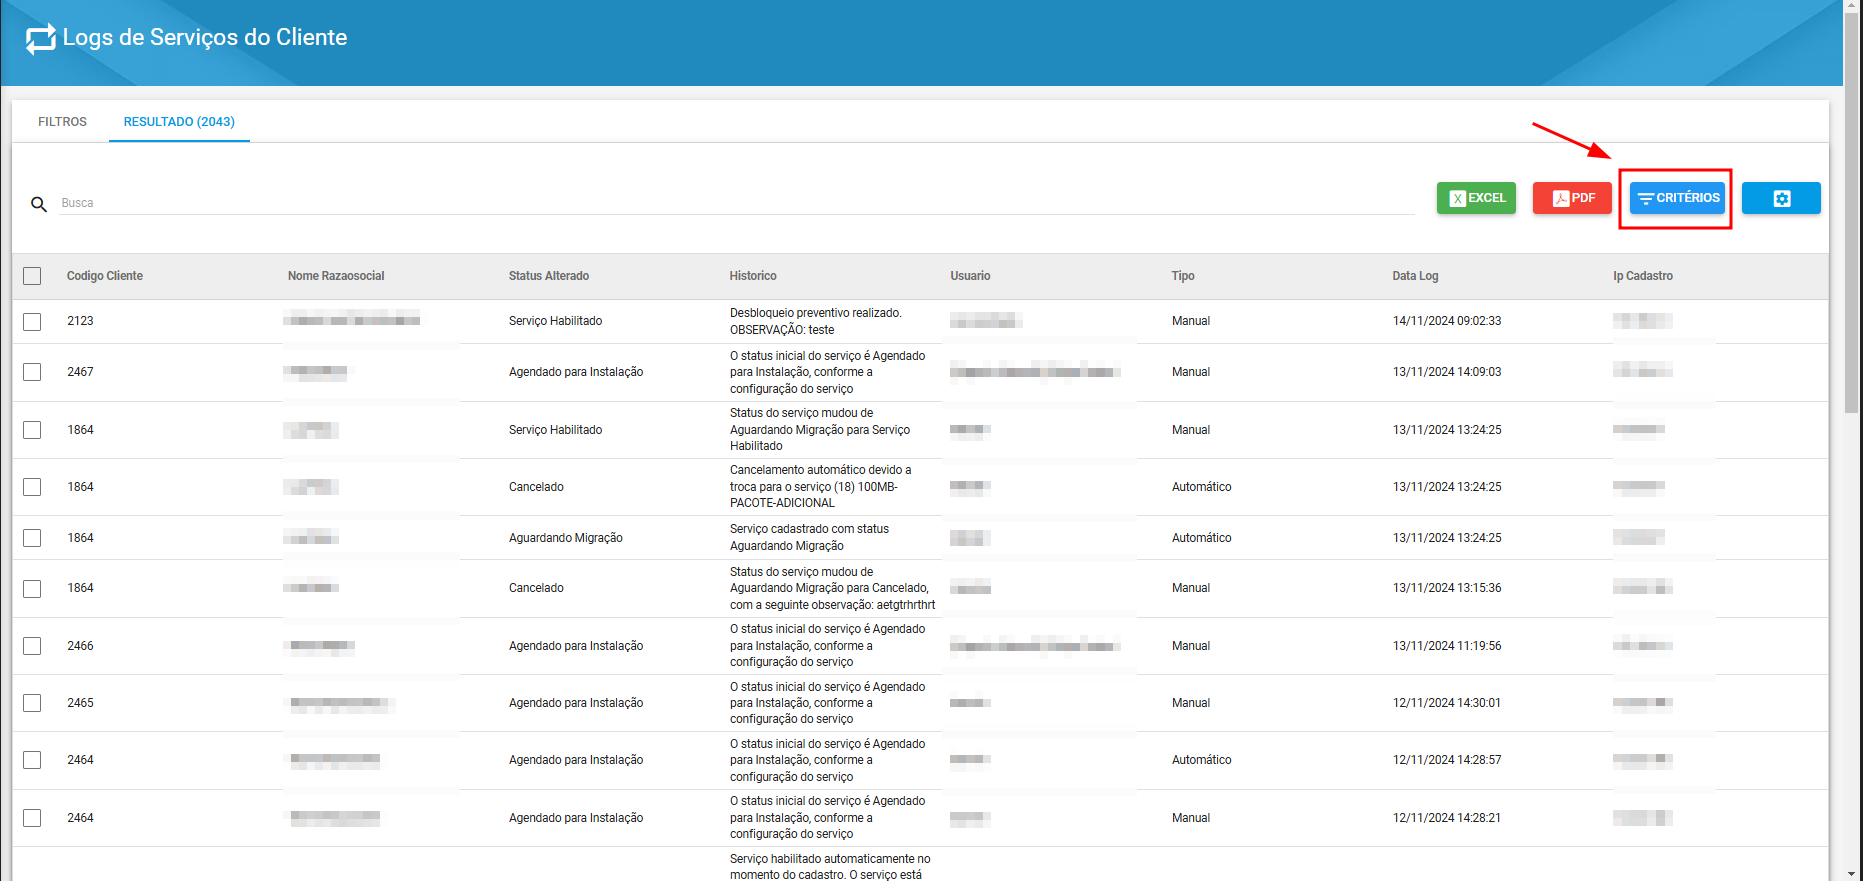Check the row for client 2467
1863x881 pixels.
pyautogui.click(x=32, y=372)
